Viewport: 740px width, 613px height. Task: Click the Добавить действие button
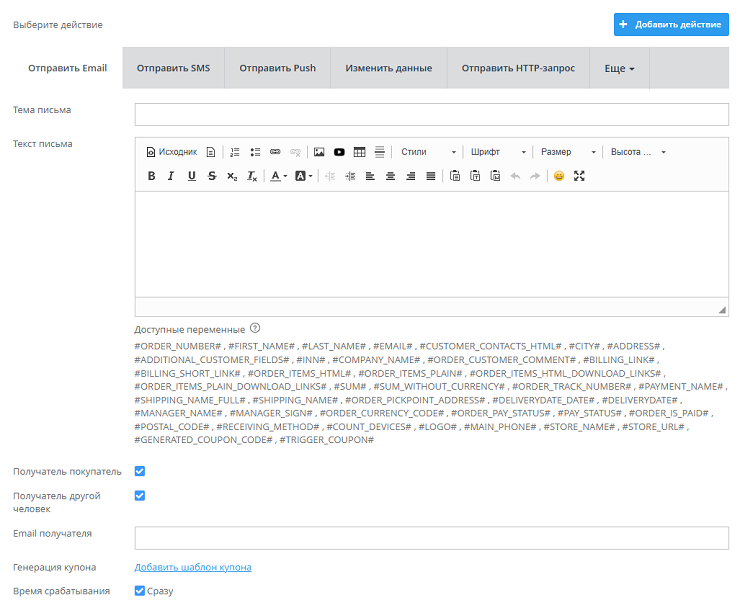671,24
